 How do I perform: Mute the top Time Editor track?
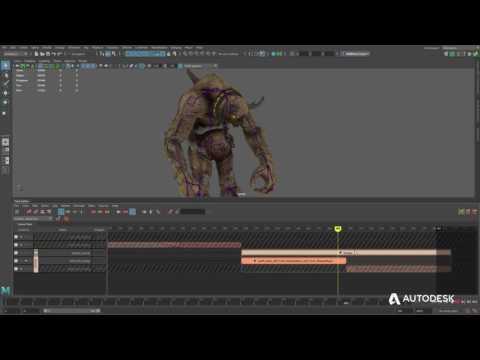coord(16,237)
